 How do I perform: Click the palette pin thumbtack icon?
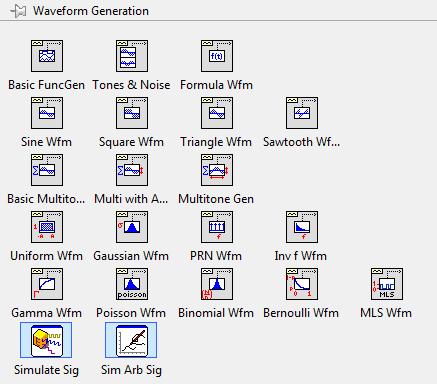(18, 11)
